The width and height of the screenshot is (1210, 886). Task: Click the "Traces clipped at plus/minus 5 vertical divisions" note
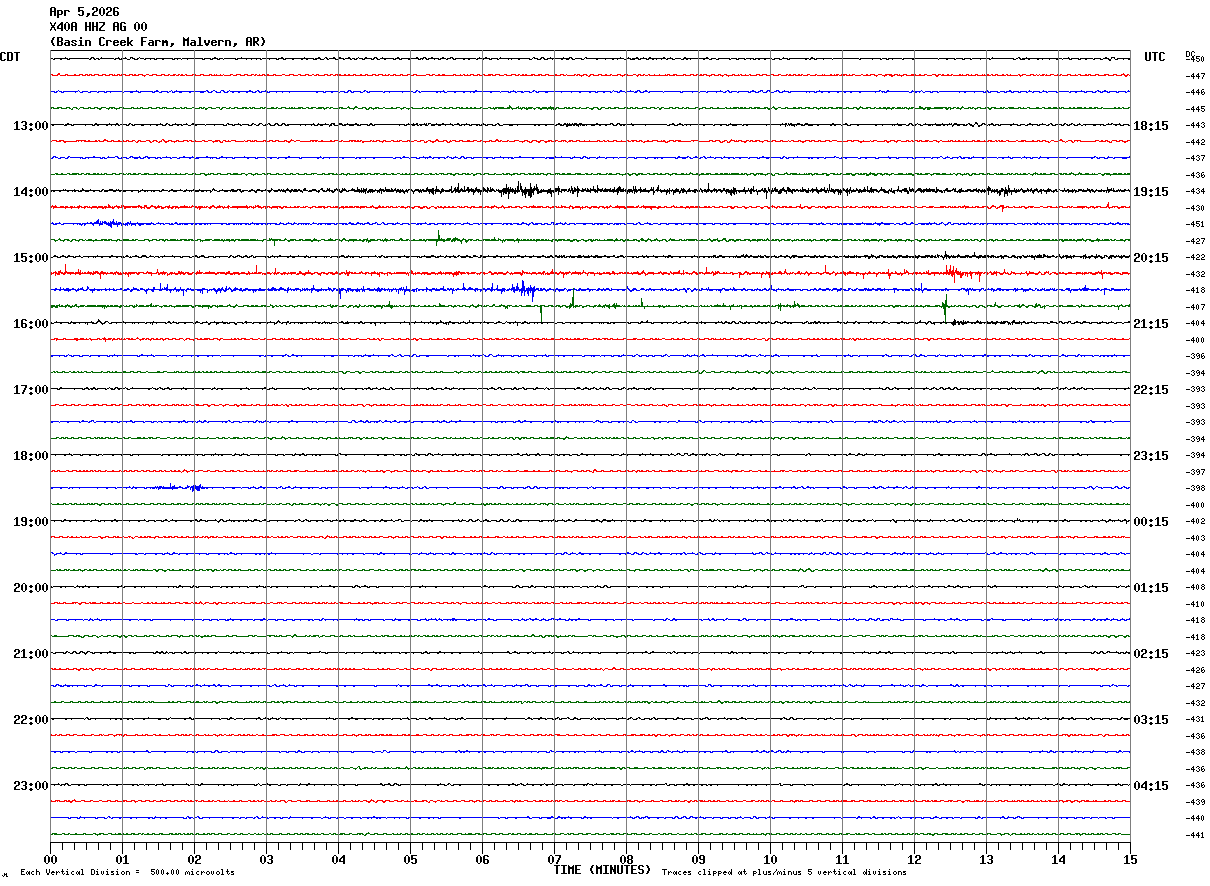(x=784, y=873)
